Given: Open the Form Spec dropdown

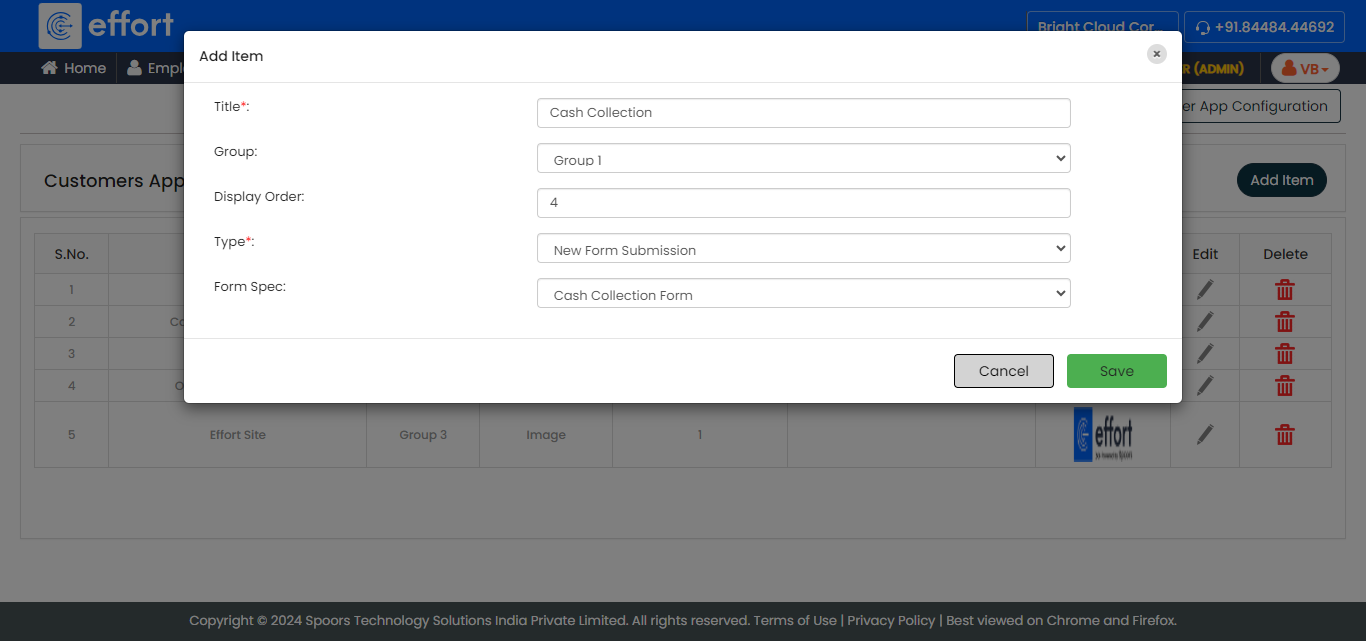Looking at the screenshot, I should (x=803, y=294).
